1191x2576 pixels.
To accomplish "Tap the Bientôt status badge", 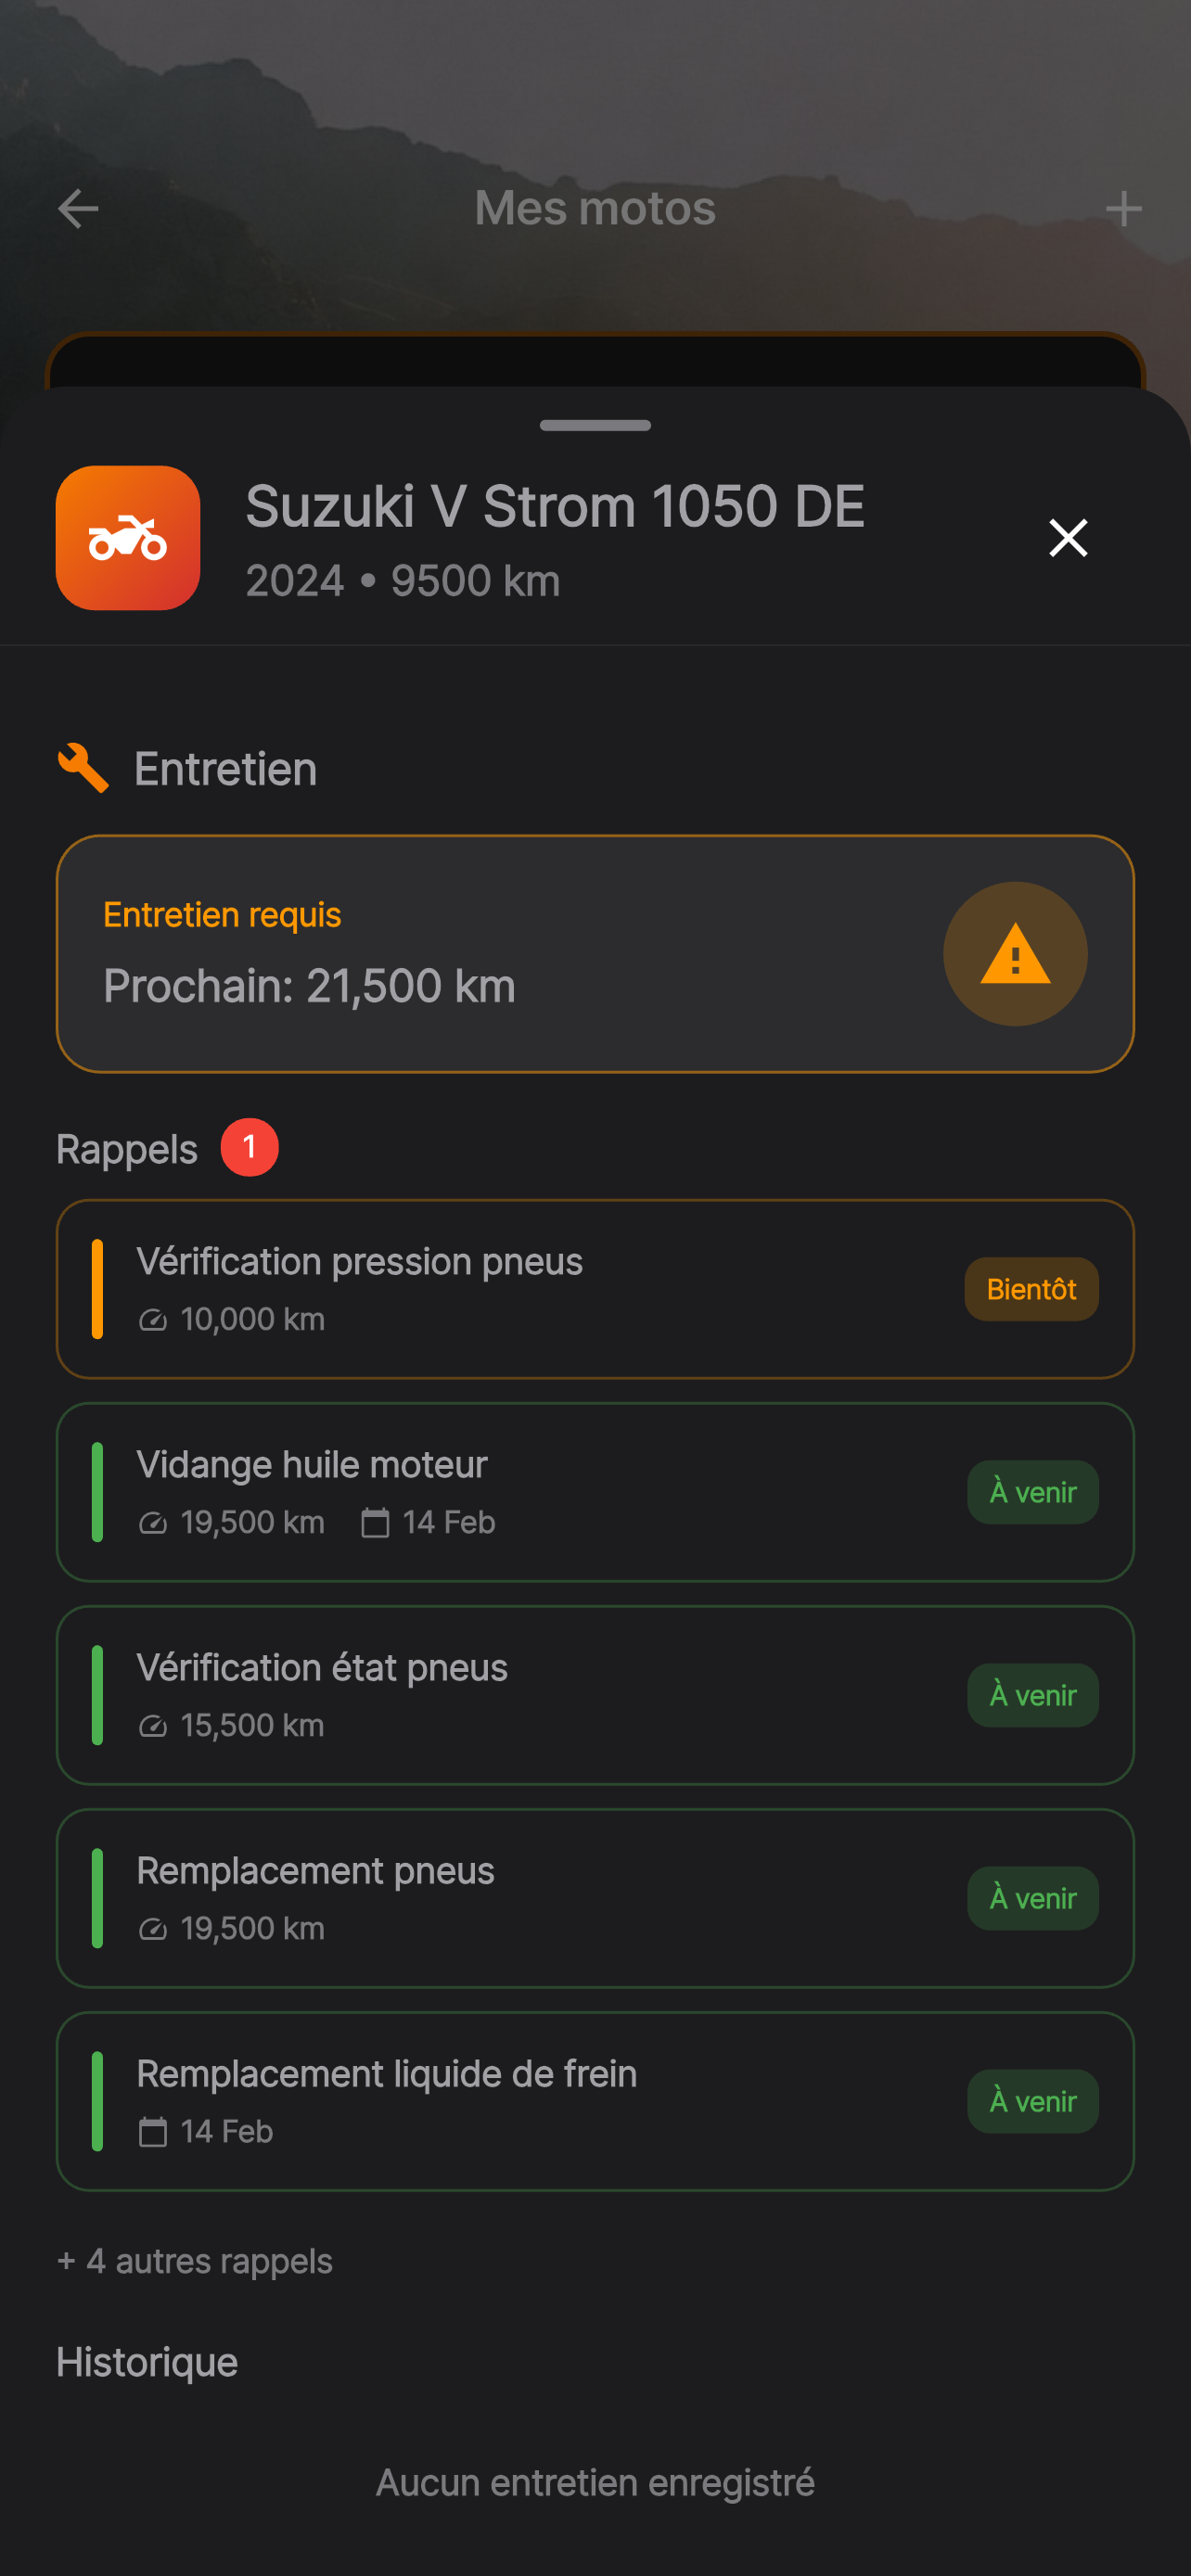I will (x=1031, y=1289).
